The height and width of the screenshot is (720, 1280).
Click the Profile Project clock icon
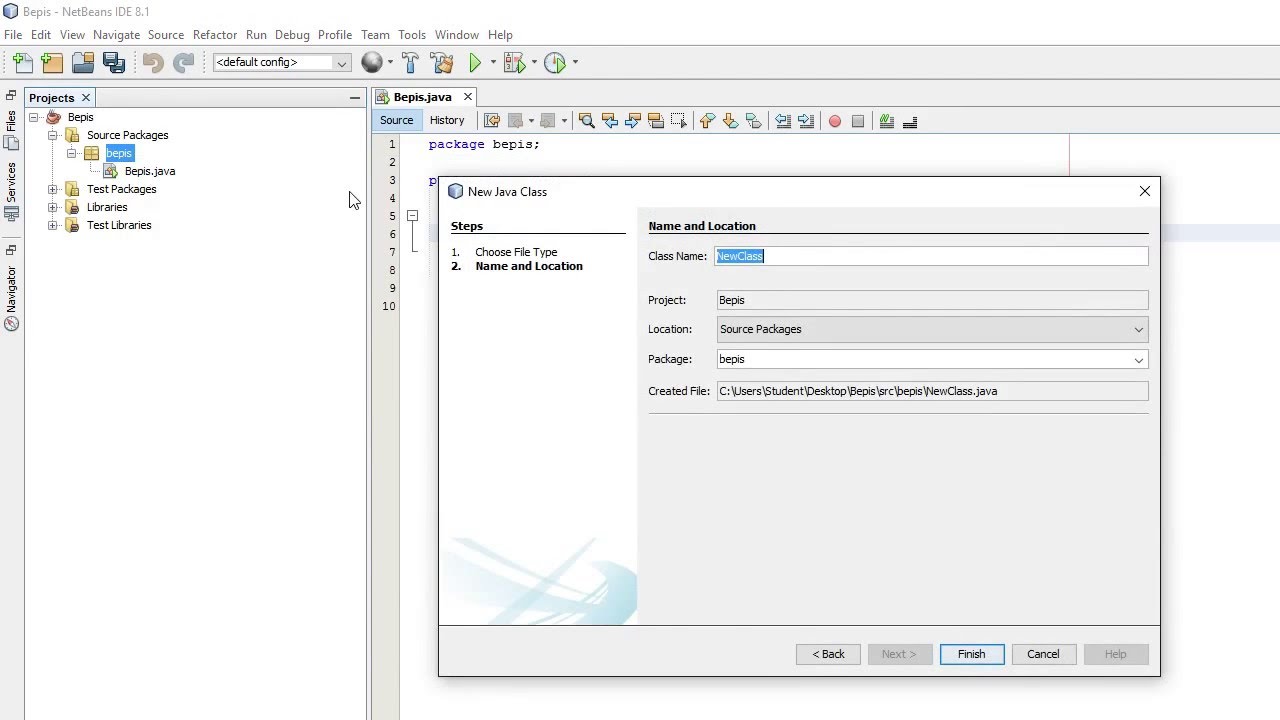point(555,62)
